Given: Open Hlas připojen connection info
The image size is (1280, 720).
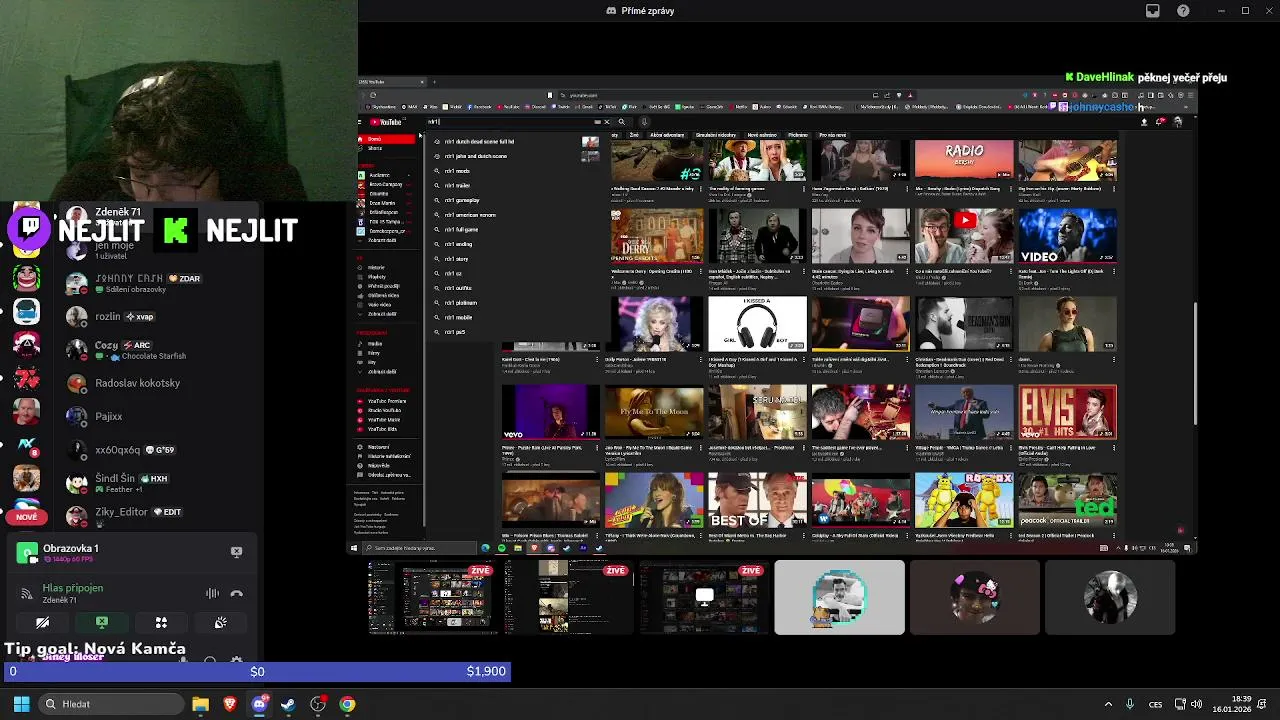Looking at the screenshot, I should (72, 588).
